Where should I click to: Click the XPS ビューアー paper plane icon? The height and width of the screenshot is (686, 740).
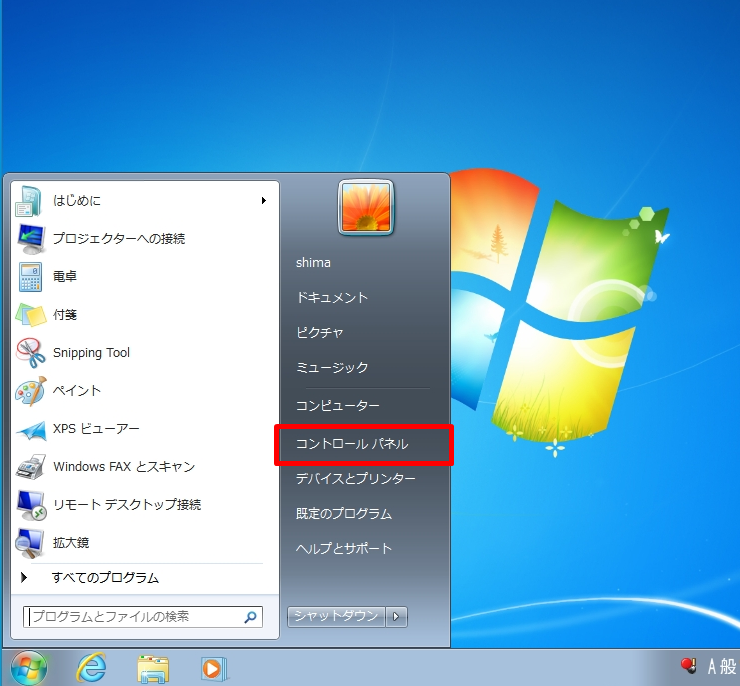click(x=32, y=430)
